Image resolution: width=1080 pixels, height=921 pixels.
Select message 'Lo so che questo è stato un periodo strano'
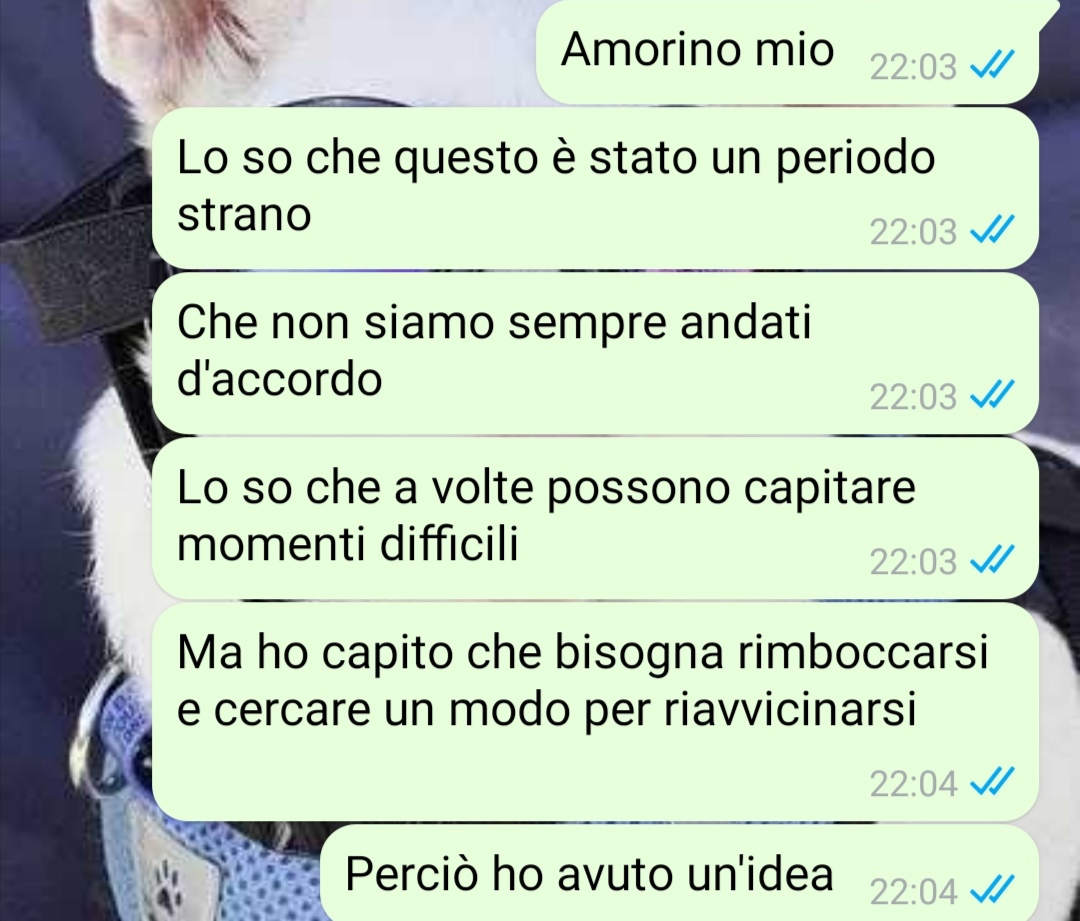pyautogui.click(x=595, y=188)
